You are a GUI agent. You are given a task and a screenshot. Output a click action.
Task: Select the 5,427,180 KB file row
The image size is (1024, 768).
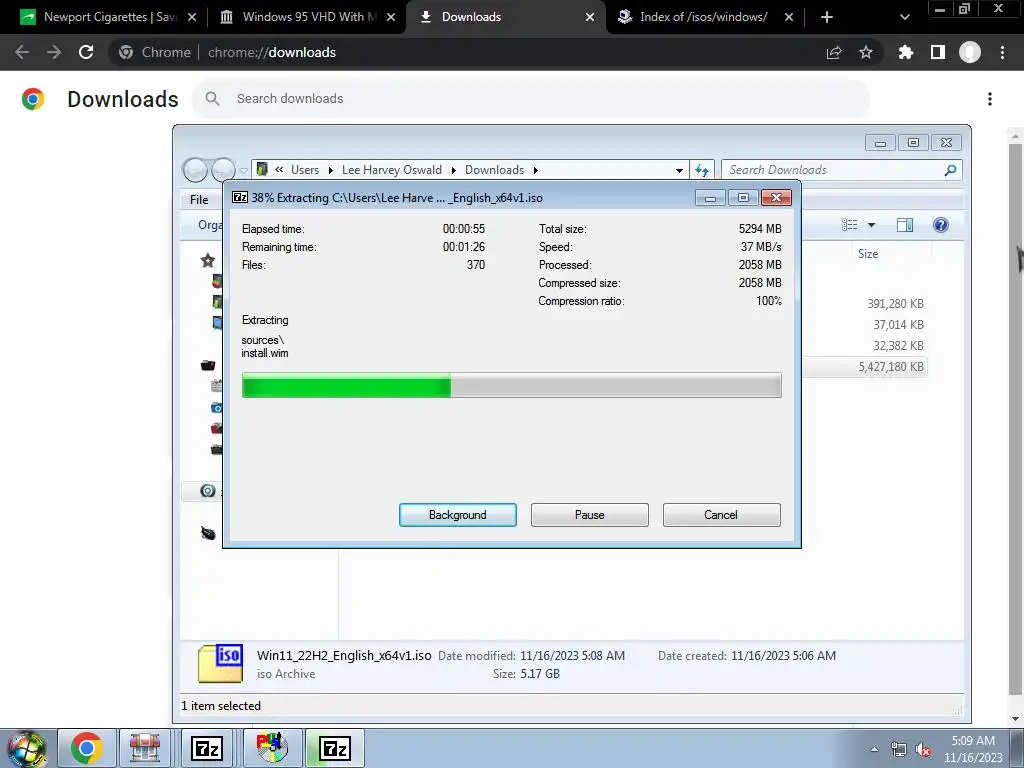tap(891, 366)
